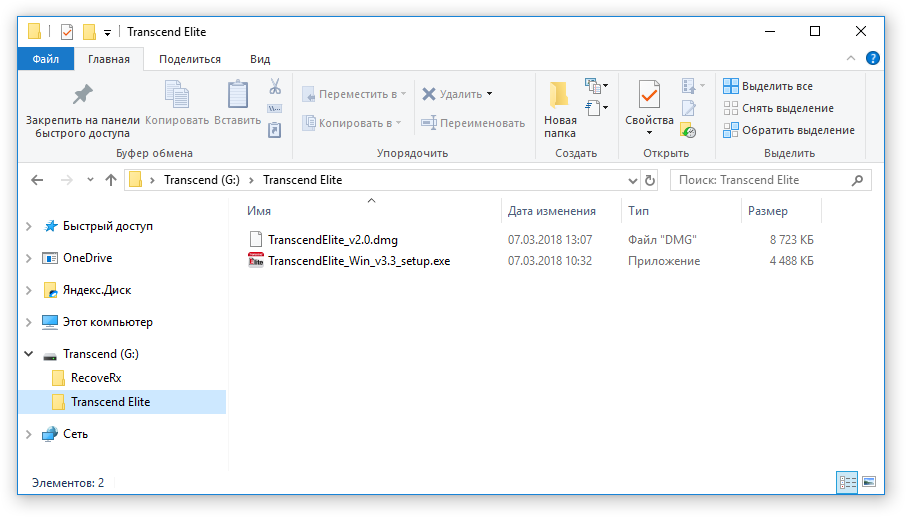Open Quick Access Toolbar customize dropdown
The image size is (906, 517).
coord(107,33)
